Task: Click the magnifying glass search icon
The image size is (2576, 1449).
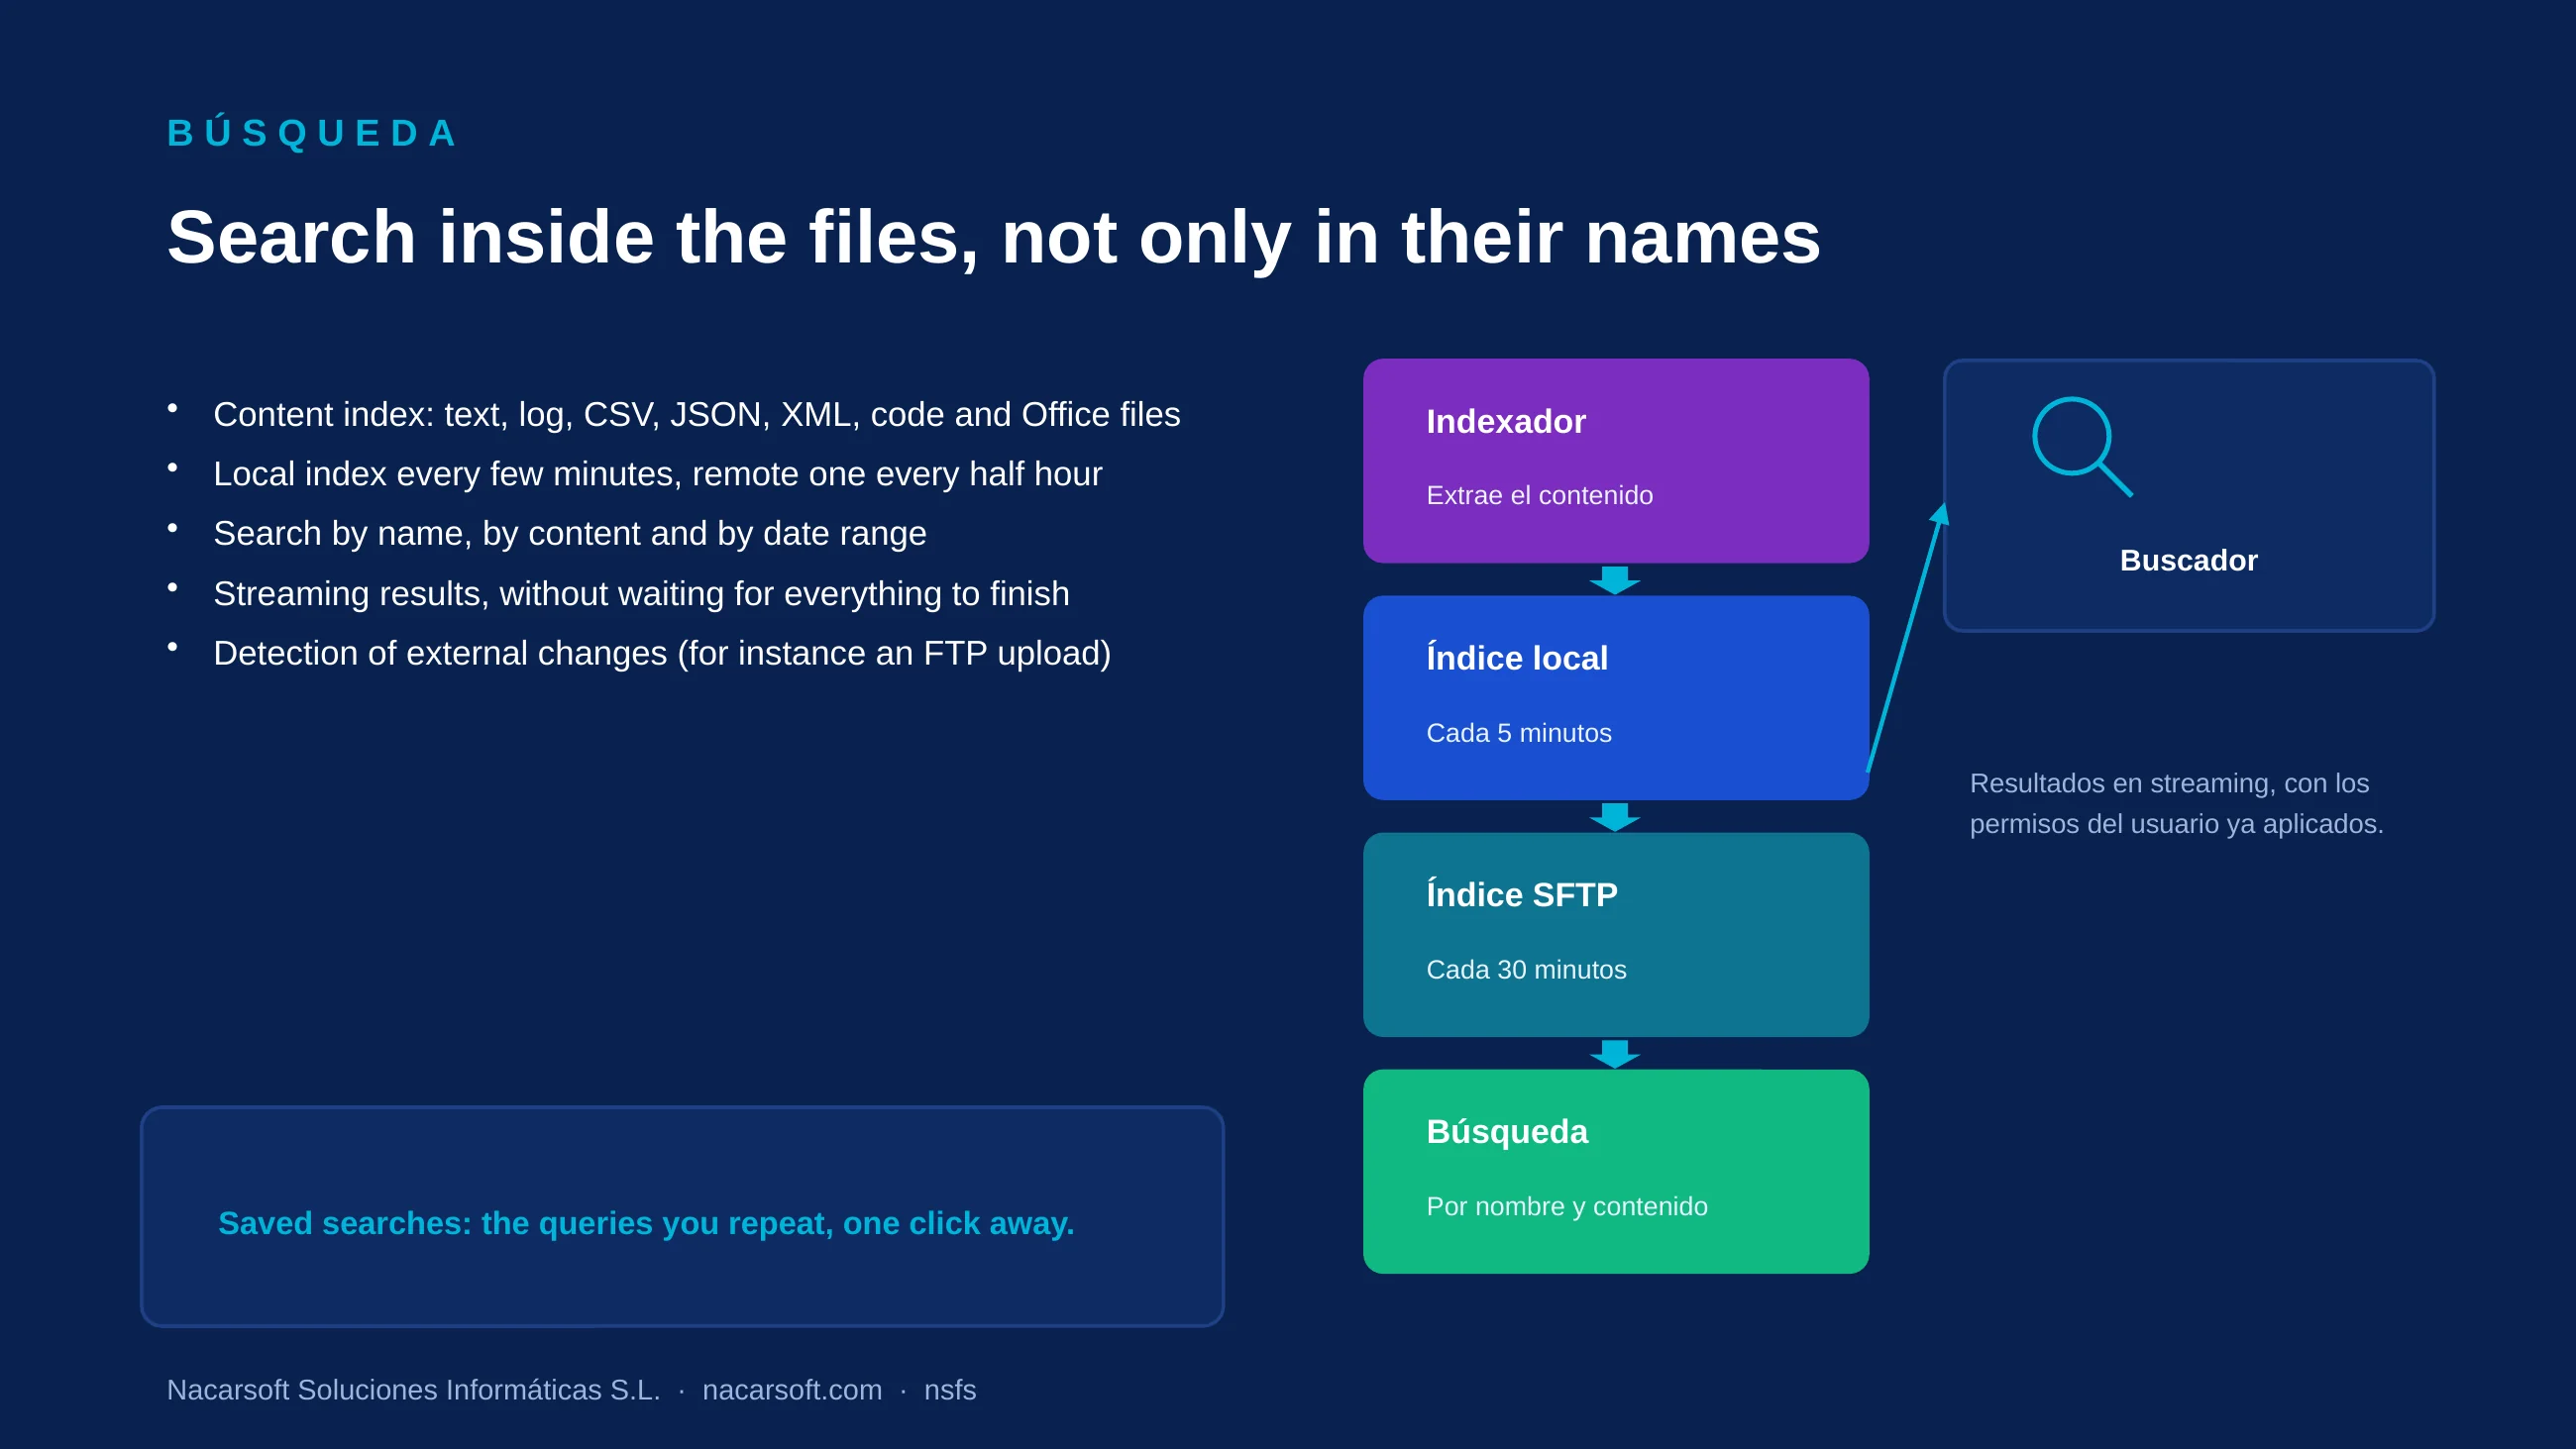Action: click(x=2082, y=446)
